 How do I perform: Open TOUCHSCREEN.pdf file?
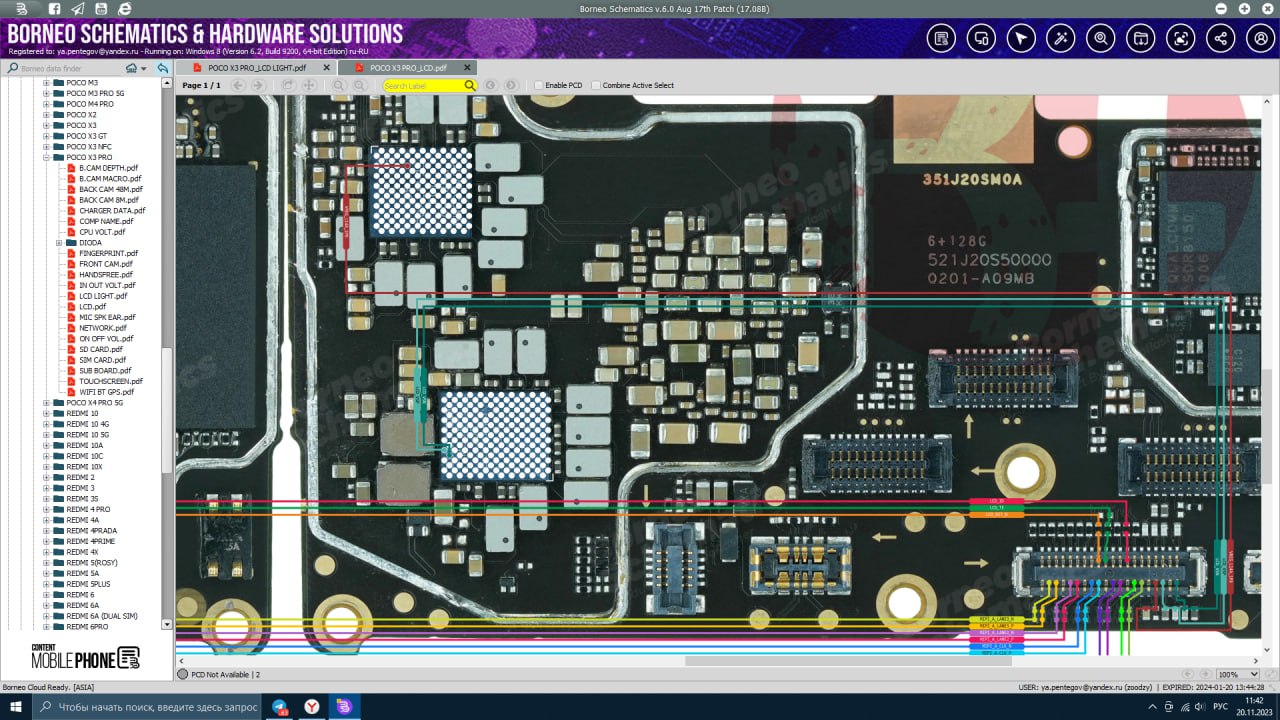coord(111,381)
